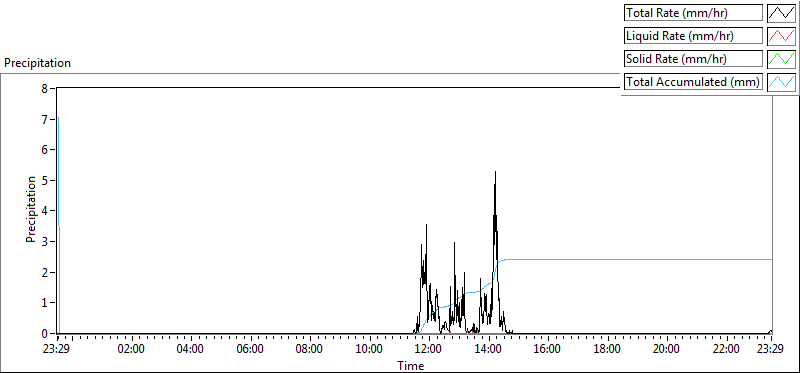Click the 08:00 time axis label

(310, 350)
